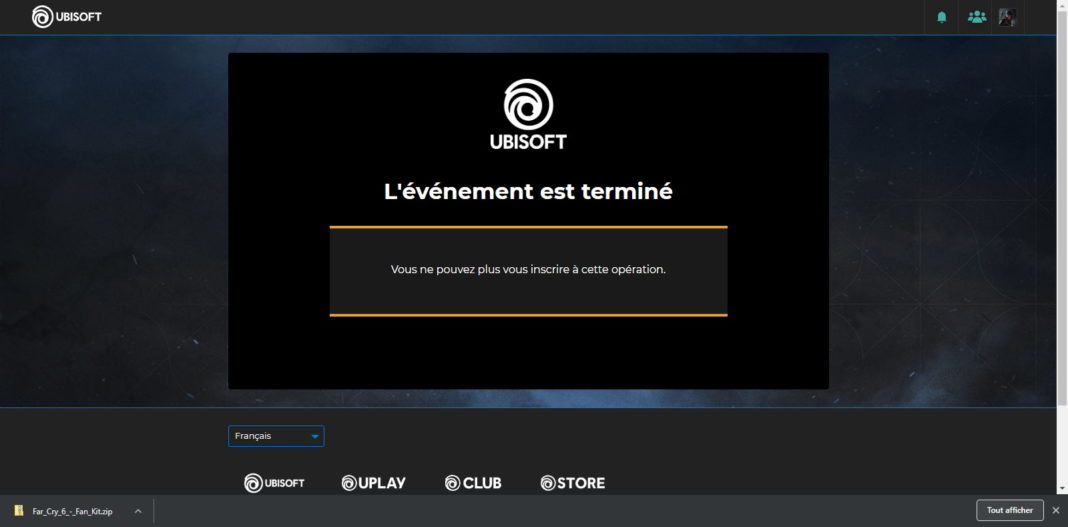This screenshot has width=1068, height=527.
Task: Open the user avatar profile menu
Action: (1007, 17)
